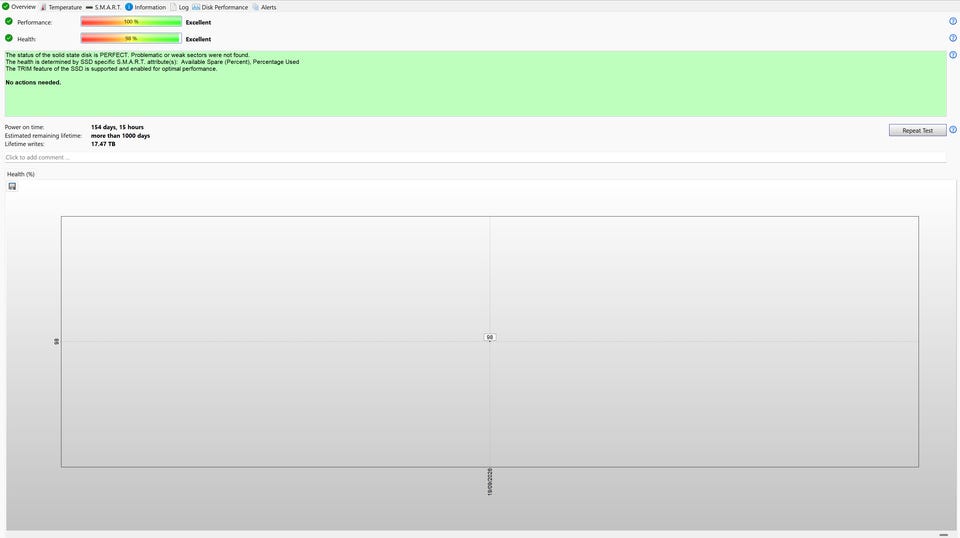Click the save icon above the health graph
The height and width of the screenshot is (538, 960).
[x=12, y=186]
